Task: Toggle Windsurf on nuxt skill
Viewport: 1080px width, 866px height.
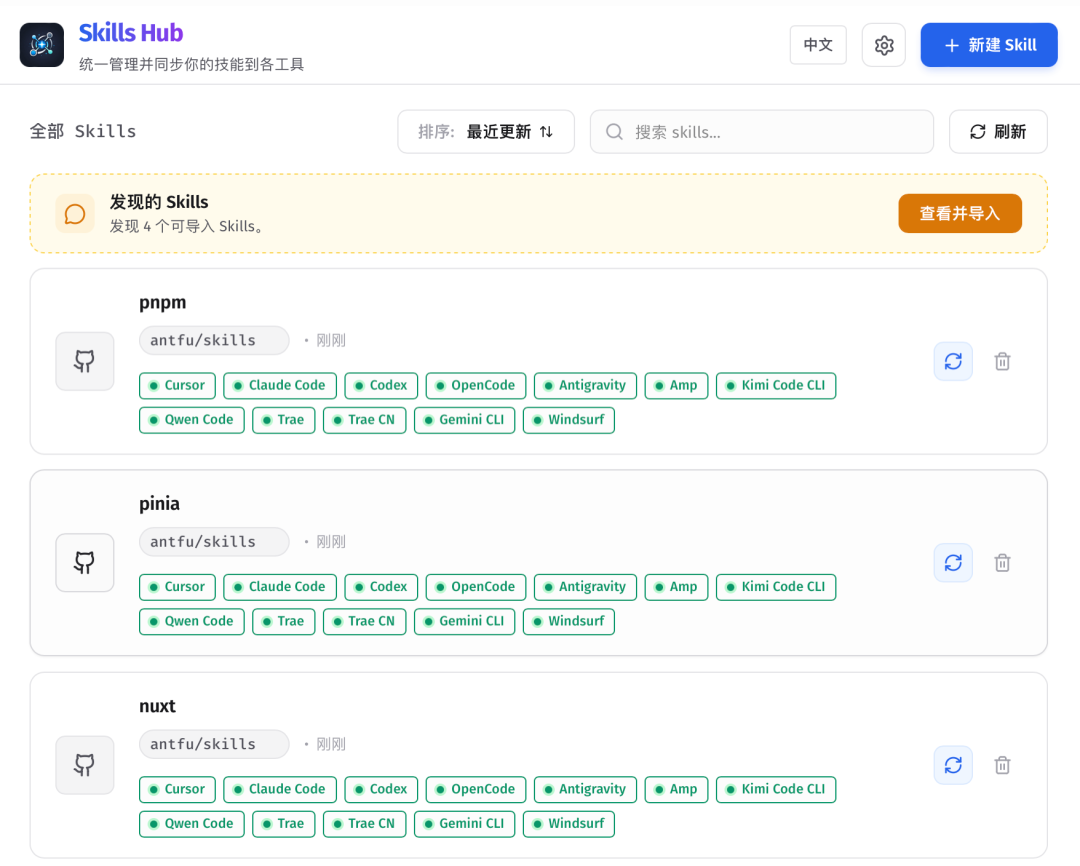Action: tap(569, 824)
